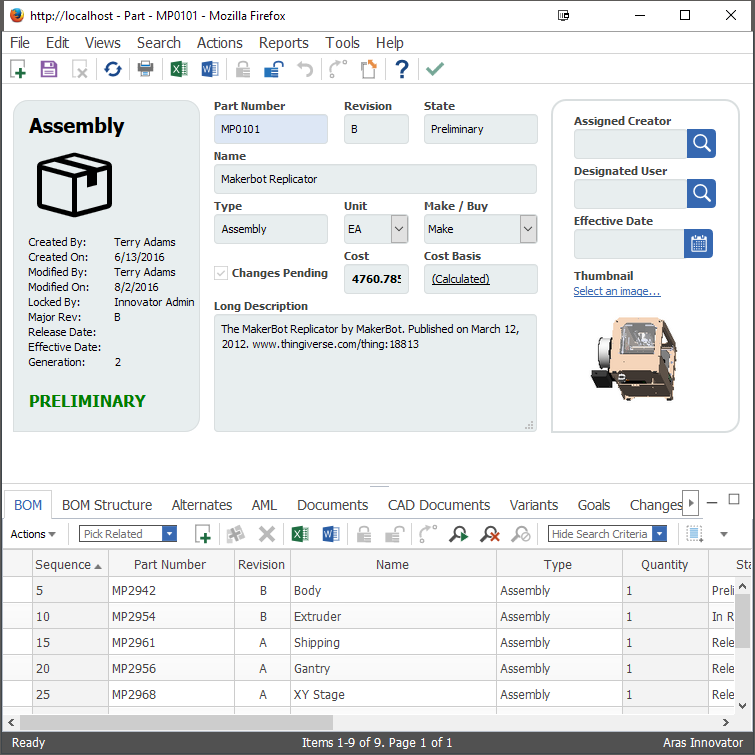This screenshot has width=755, height=755.
Task: Export BOM grid to Word
Action: click(331, 534)
